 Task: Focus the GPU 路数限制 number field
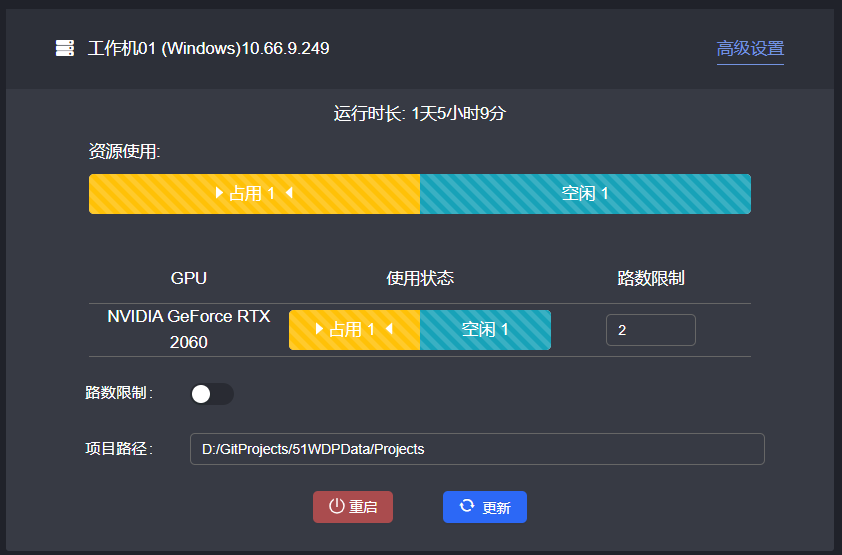click(650, 330)
